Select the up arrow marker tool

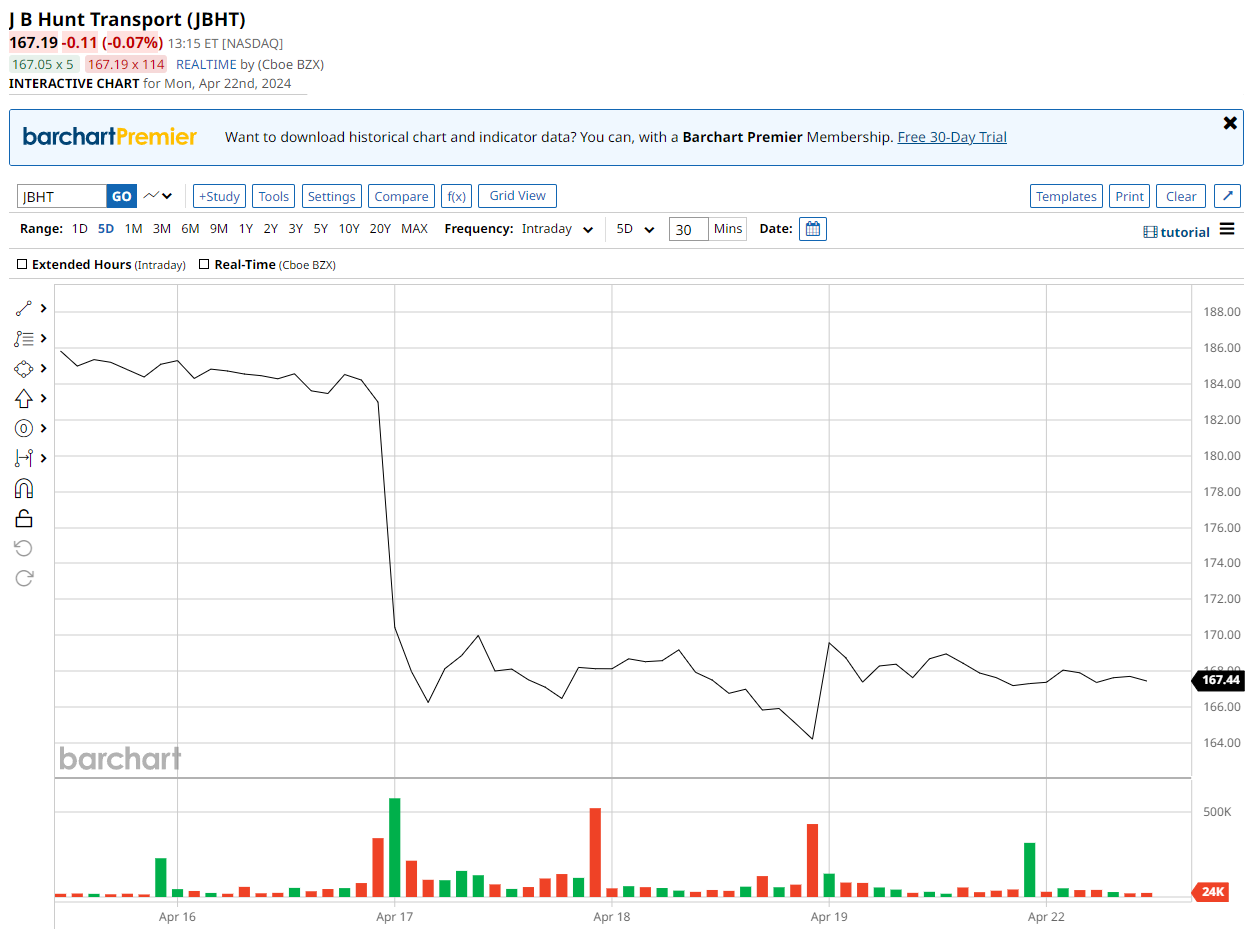[24, 398]
